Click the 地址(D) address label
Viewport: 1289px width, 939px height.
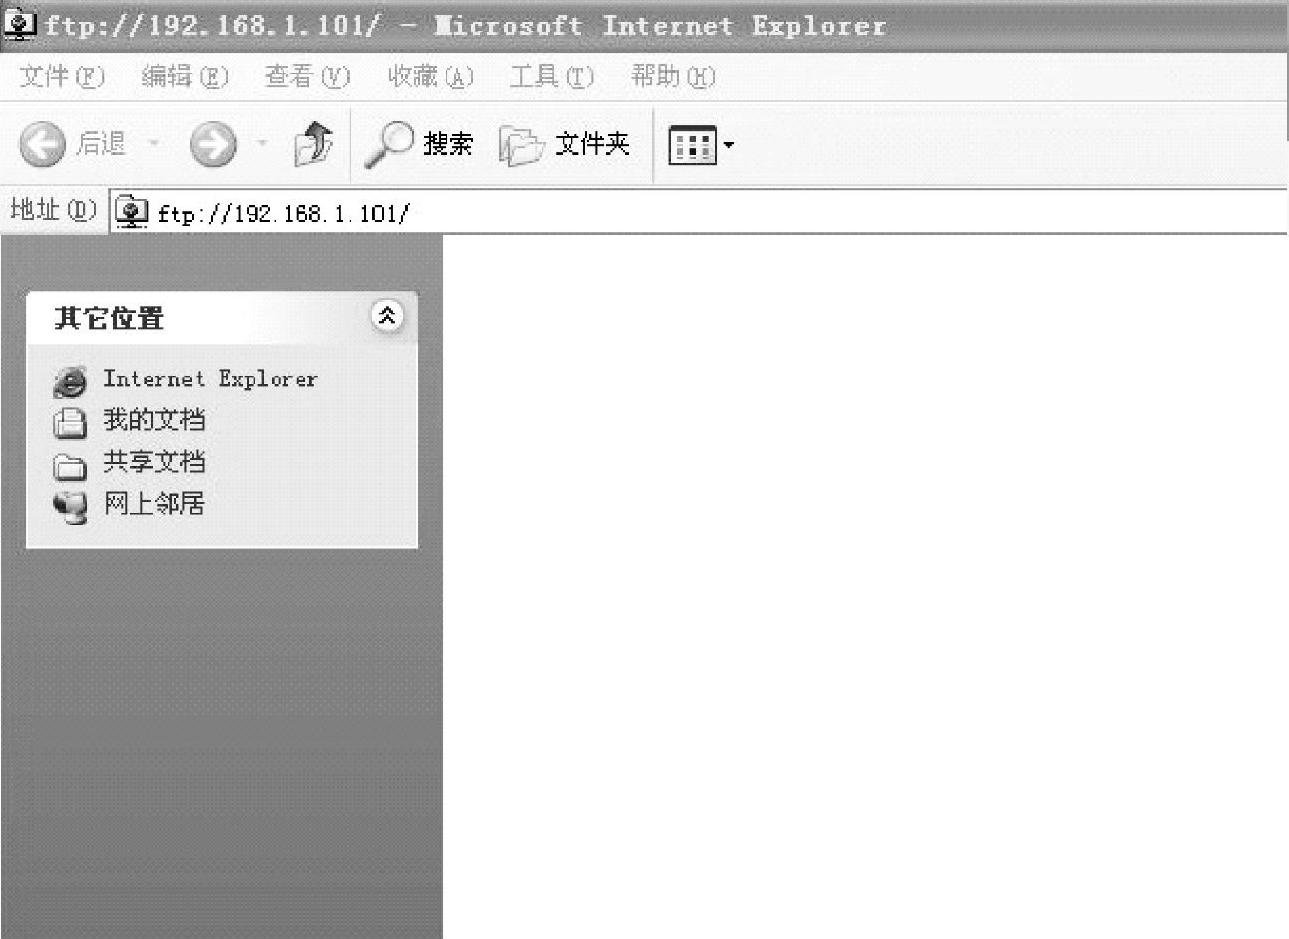53,210
